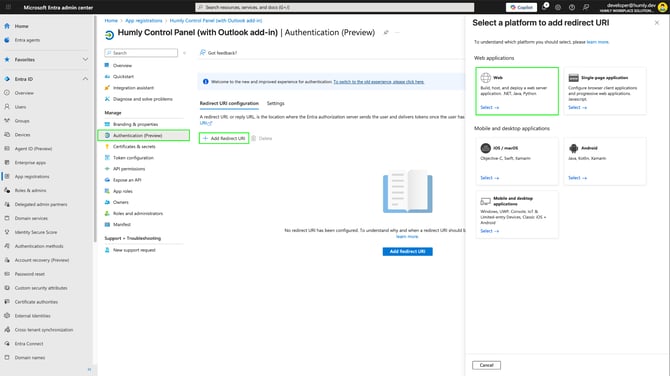
Task: Select Authentication (Preview) menu item
Action: (144, 135)
